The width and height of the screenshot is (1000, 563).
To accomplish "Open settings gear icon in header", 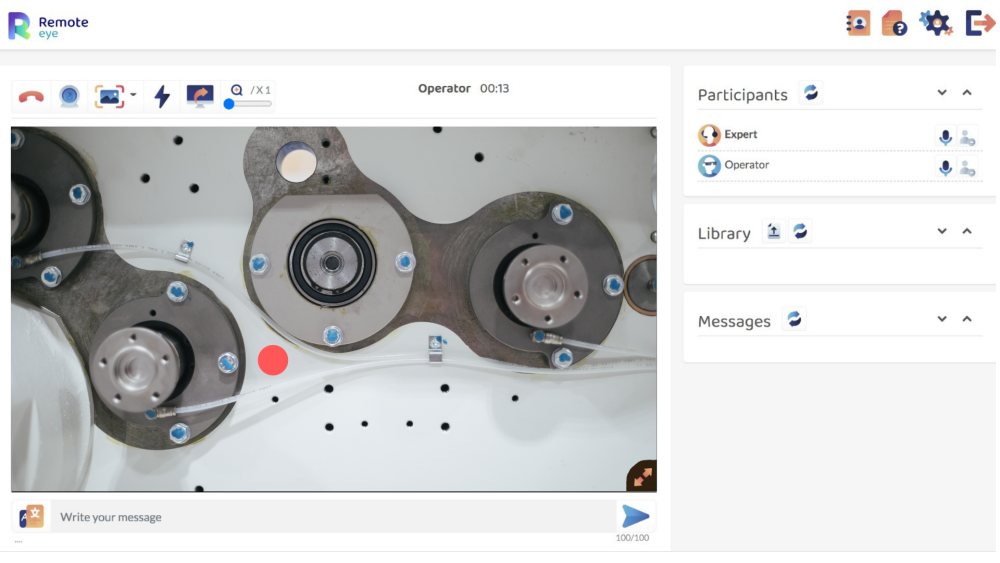I will (x=935, y=24).
